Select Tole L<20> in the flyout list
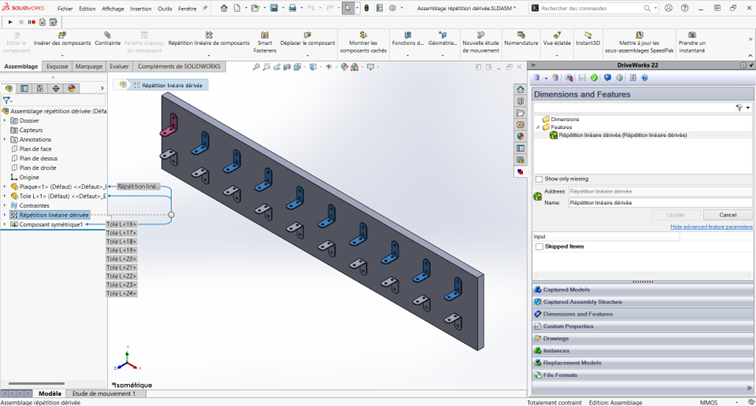 pos(122,259)
